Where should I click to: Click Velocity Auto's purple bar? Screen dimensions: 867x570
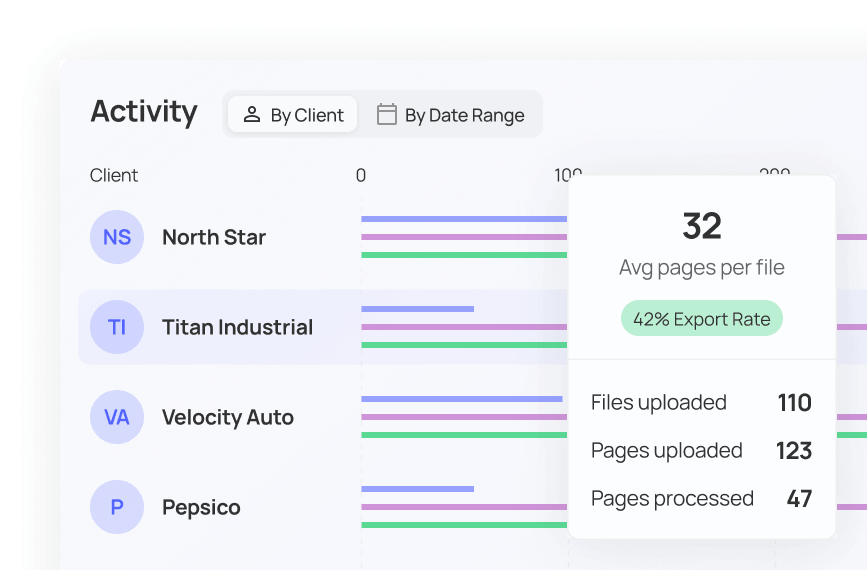pyautogui.click(x=464, y=417)
